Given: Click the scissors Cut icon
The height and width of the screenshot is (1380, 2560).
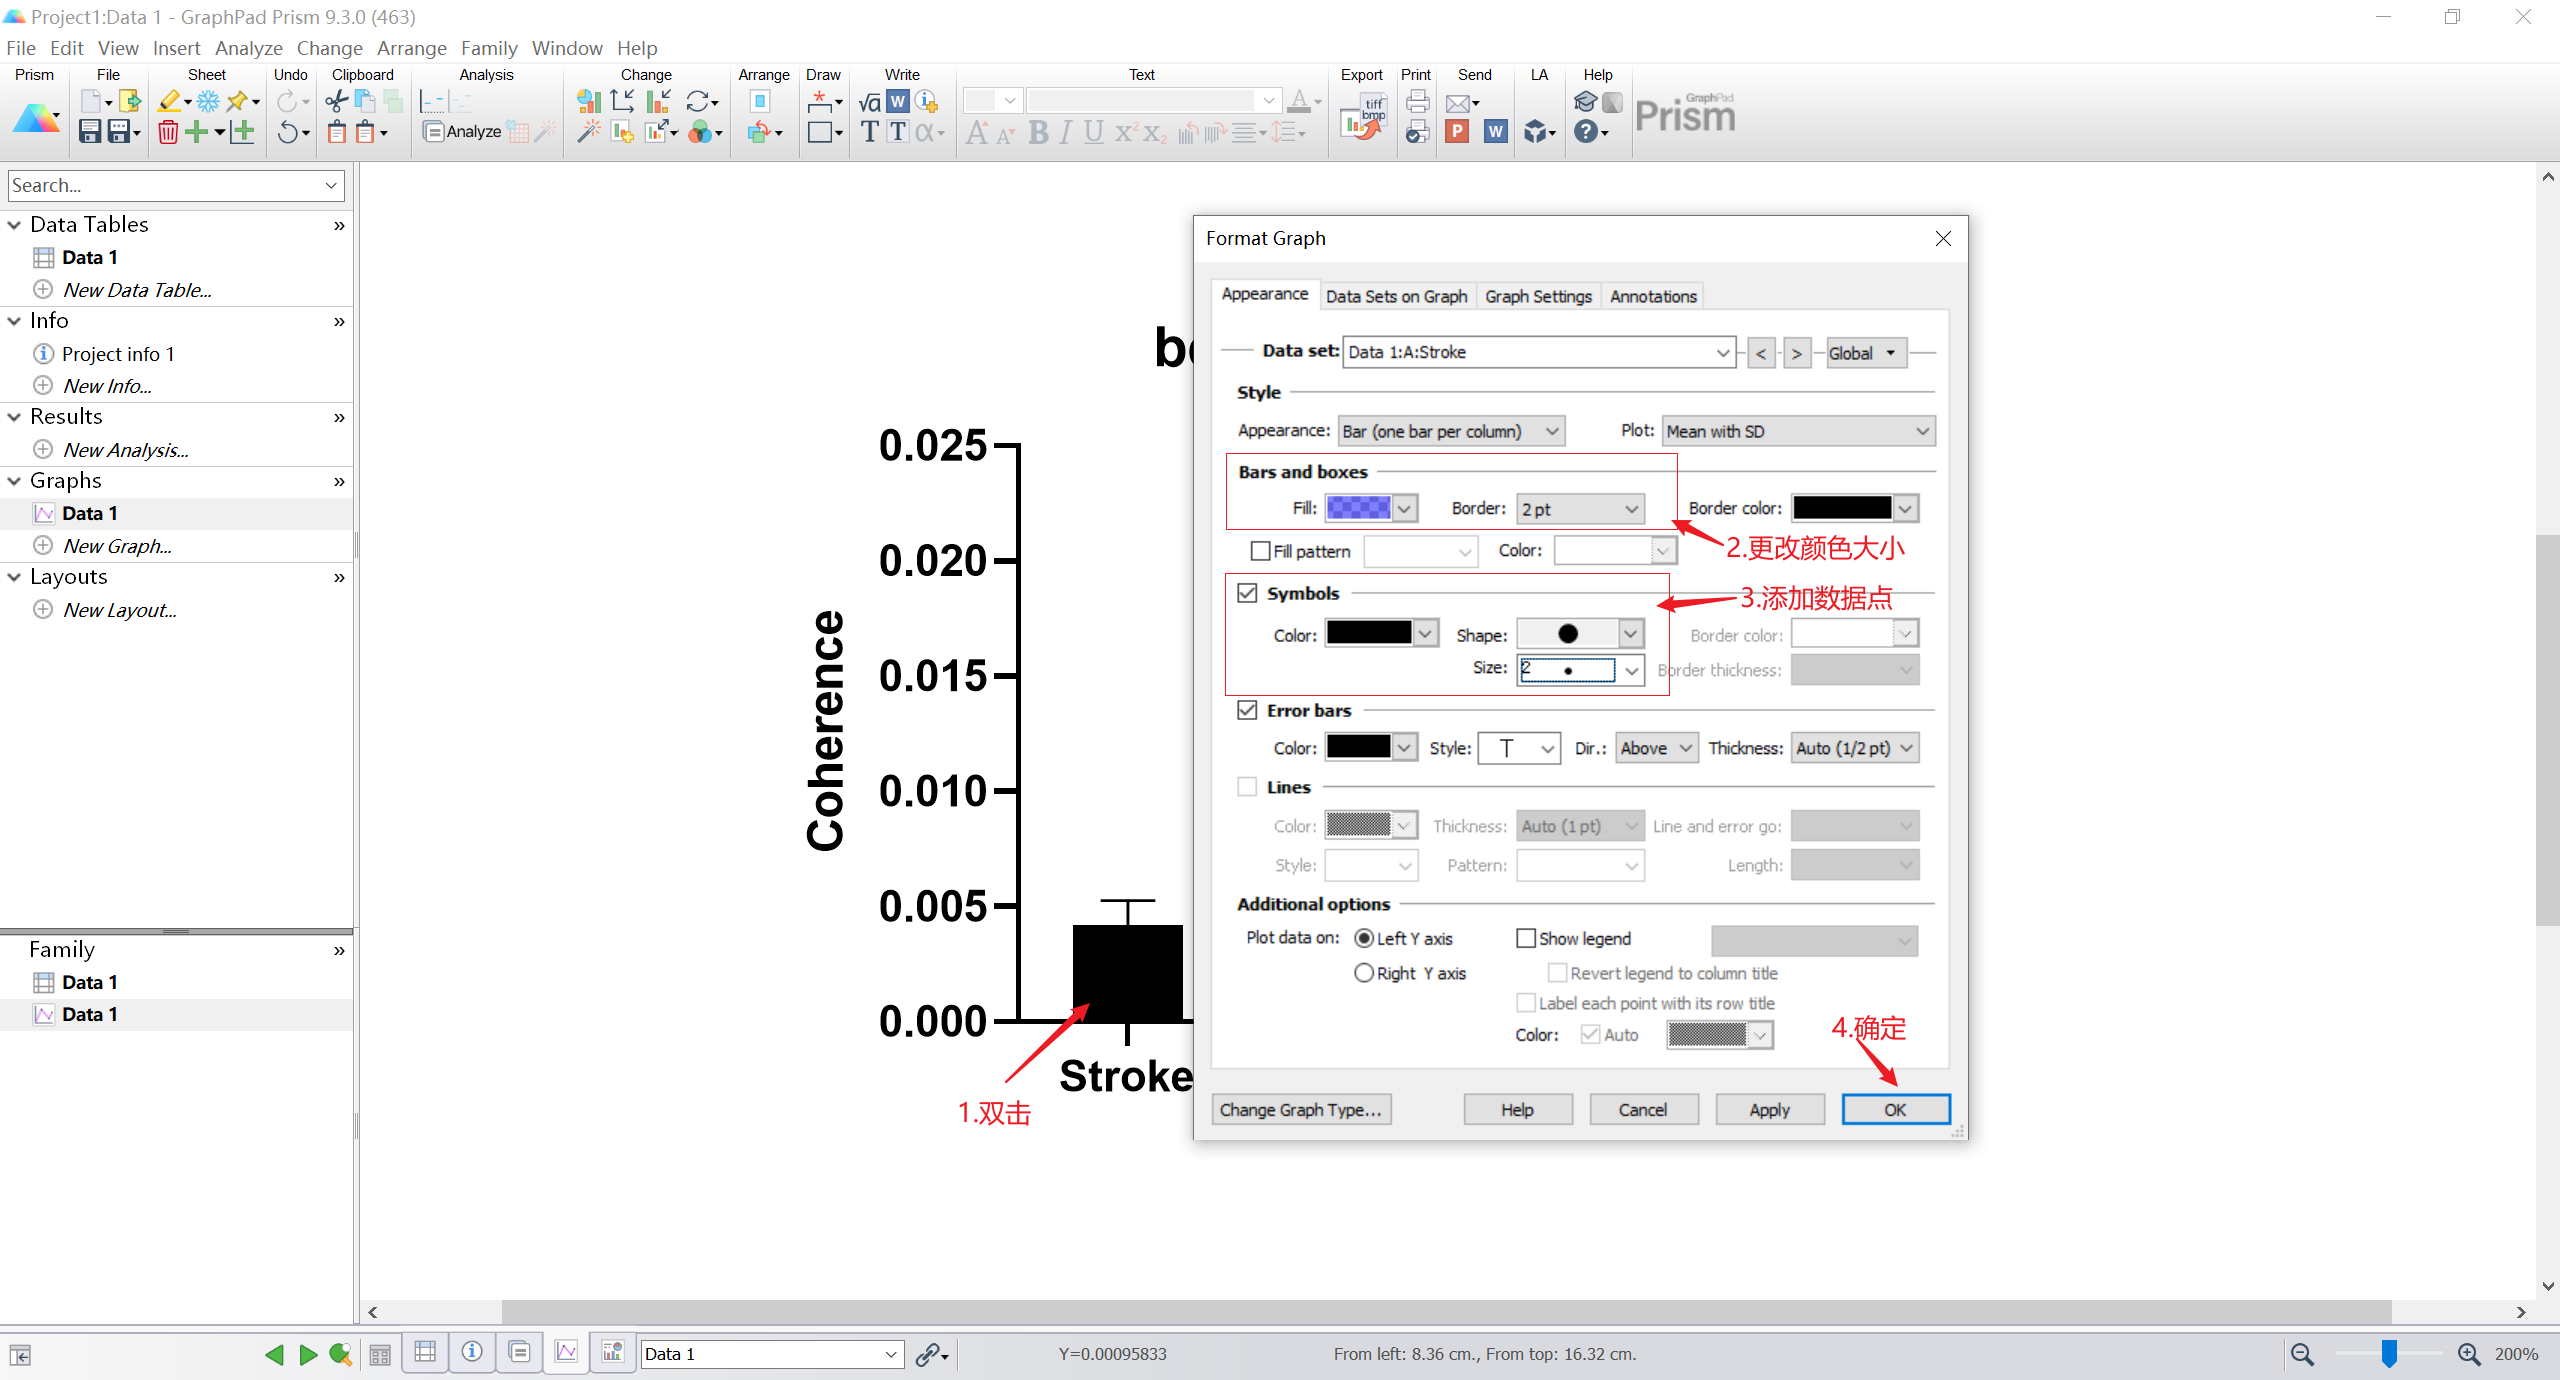Looking at the screenshot, I should (336, 101).
